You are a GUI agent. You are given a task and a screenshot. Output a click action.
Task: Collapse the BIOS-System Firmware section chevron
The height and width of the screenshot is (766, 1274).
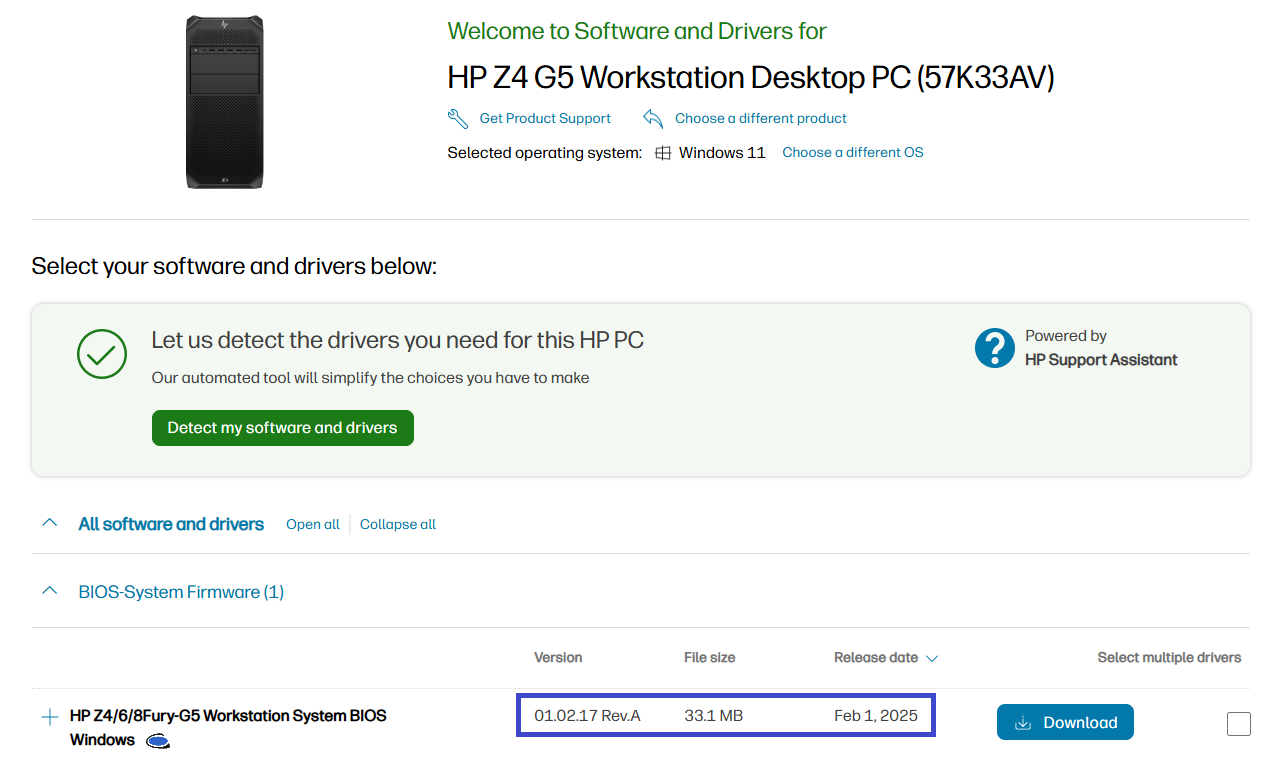click(49, 589)
